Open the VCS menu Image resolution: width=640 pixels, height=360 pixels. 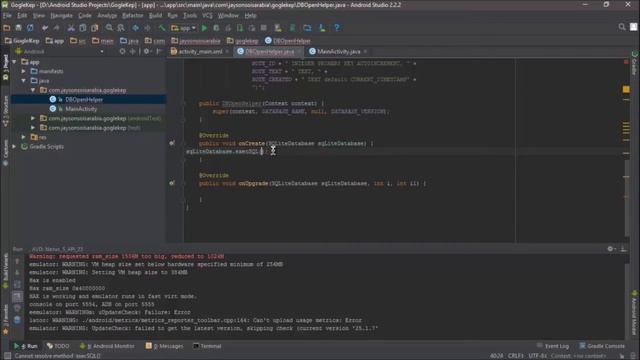pos(207,16)
